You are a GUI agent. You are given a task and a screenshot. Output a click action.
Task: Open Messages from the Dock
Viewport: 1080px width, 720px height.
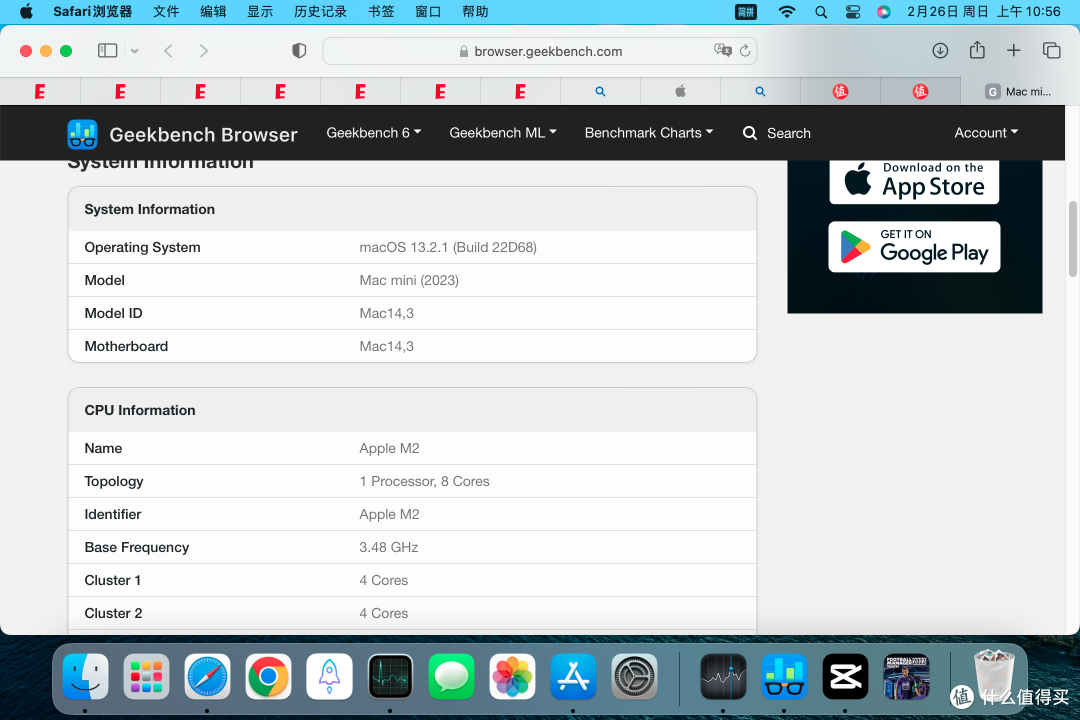click(x=451, y=677)
